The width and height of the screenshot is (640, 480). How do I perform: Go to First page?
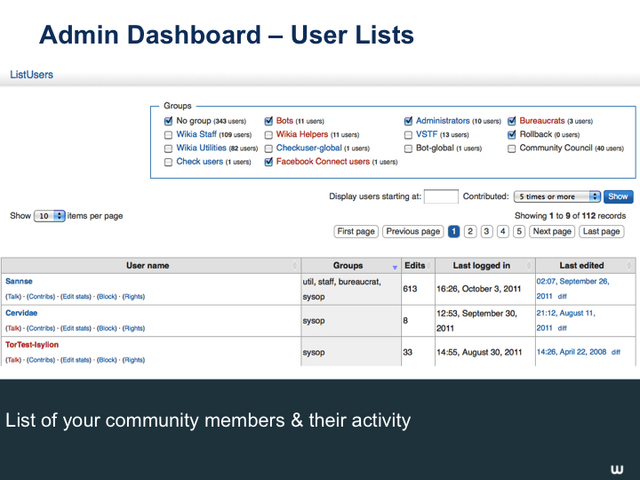tap(356, 231)
